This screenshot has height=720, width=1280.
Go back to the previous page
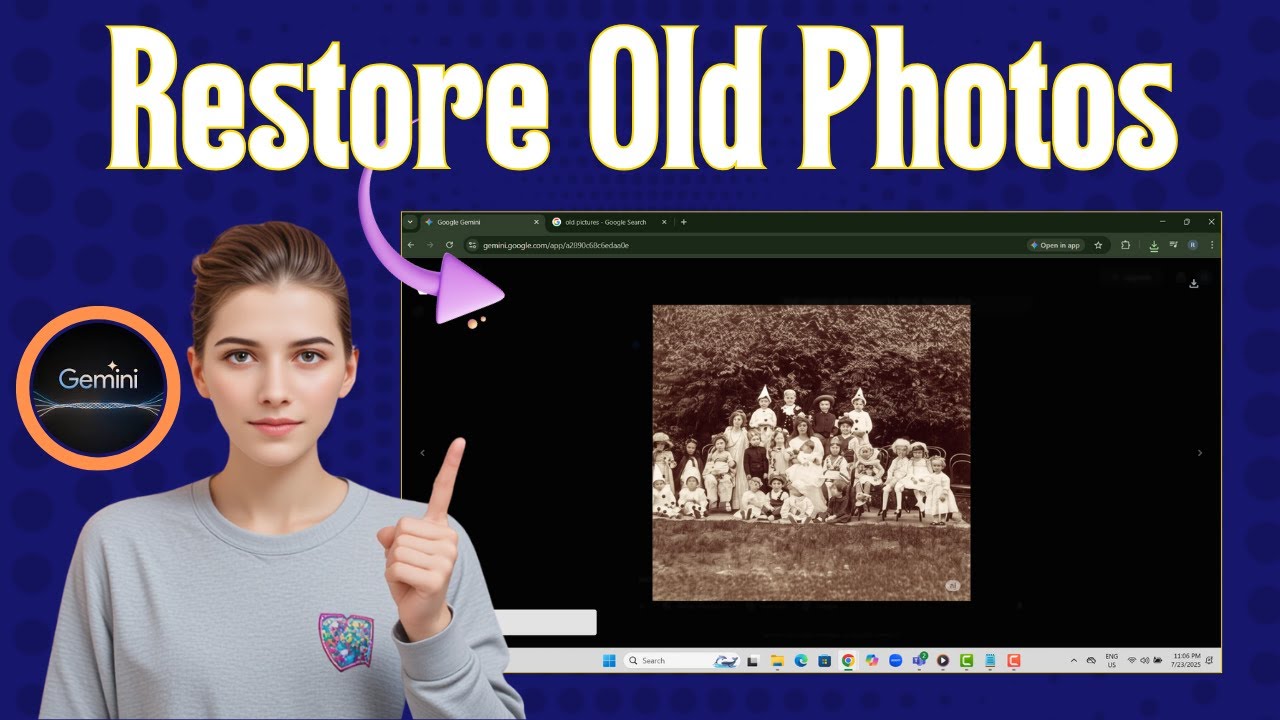411,245
